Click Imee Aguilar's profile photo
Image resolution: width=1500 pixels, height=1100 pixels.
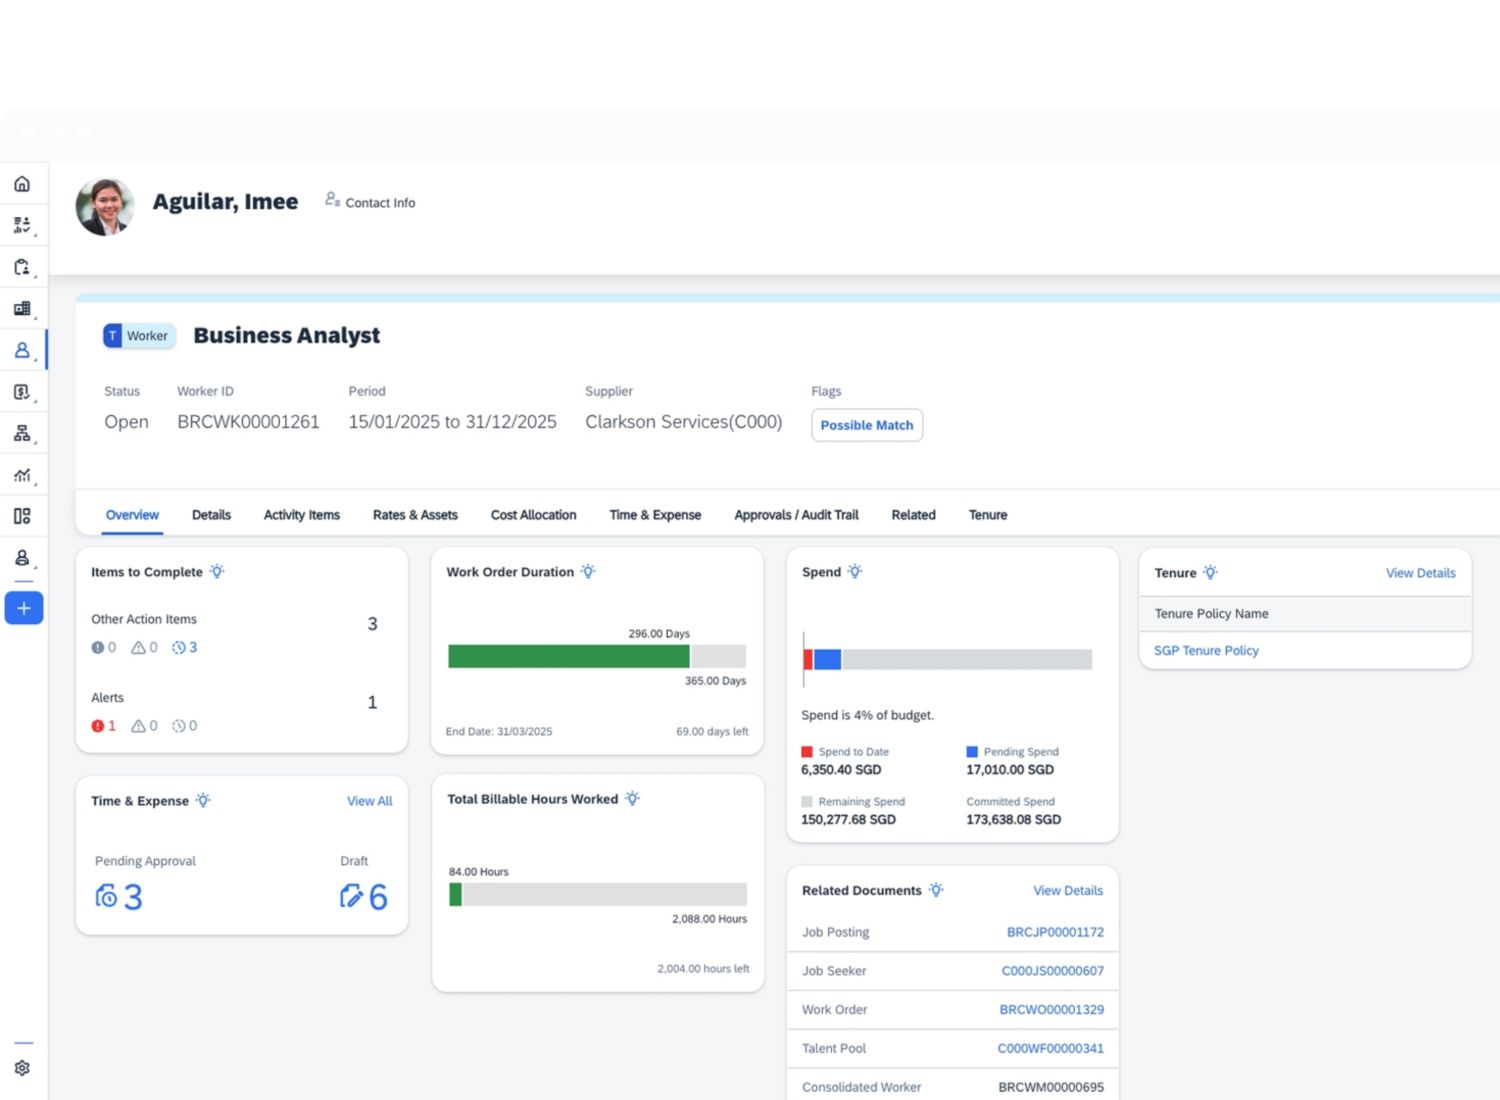[105, 207]
